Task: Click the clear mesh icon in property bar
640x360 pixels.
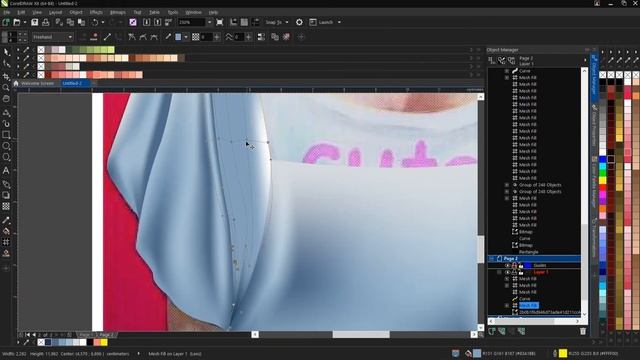Action: [287, 37]
